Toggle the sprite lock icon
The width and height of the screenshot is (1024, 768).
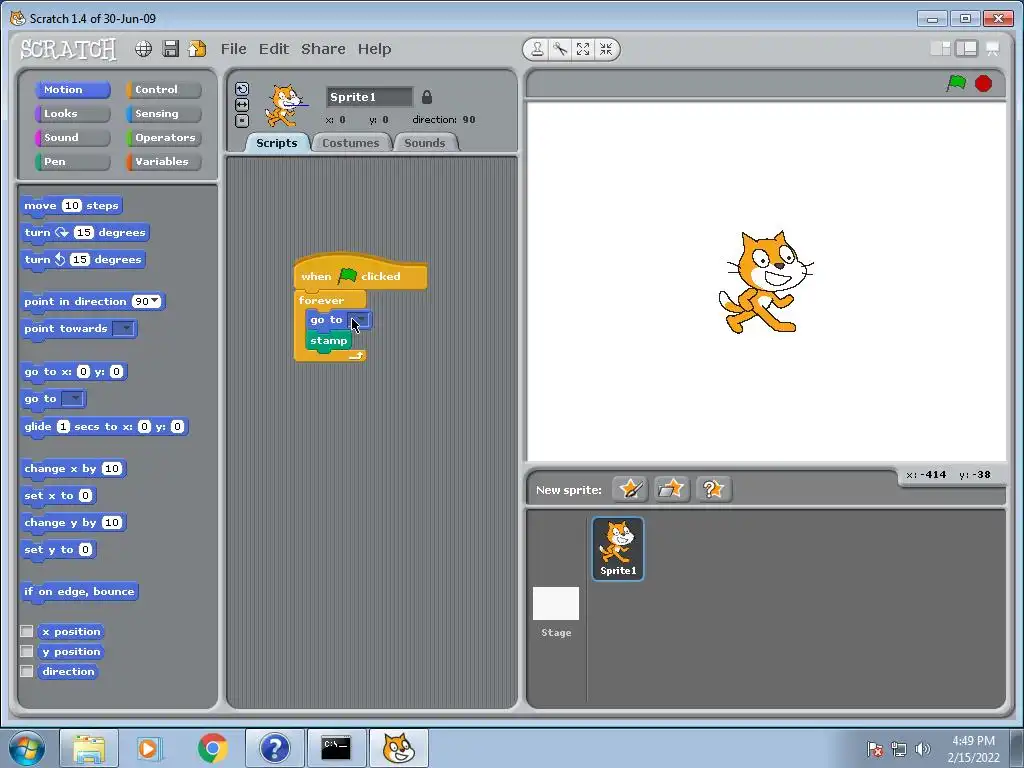tap(426, 97)
